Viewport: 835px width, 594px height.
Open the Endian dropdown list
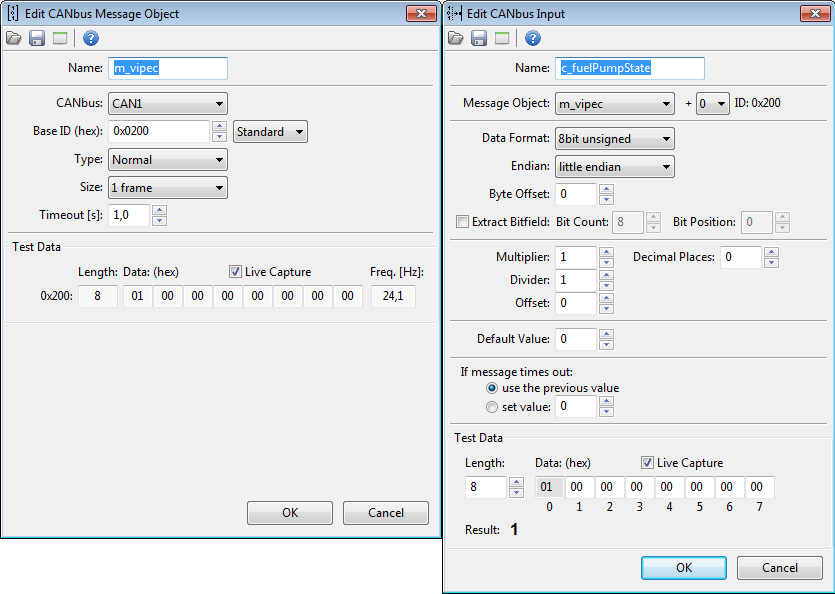pyautogui.click(x=614, y=166)
